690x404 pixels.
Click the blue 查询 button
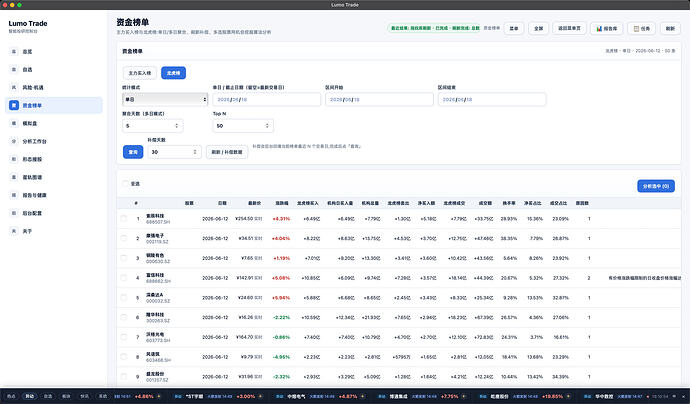pyautogui.click(x=133, y=152)
